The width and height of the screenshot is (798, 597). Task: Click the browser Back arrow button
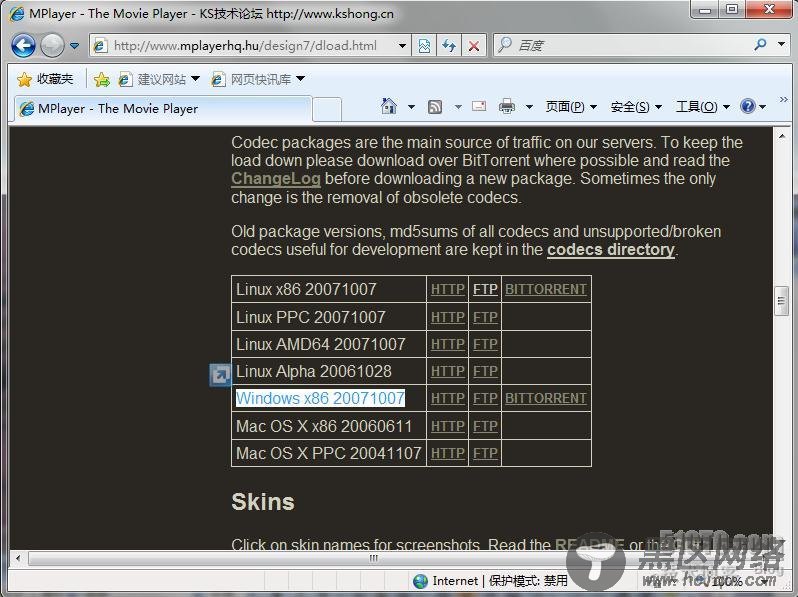click(x=23, y=46)
